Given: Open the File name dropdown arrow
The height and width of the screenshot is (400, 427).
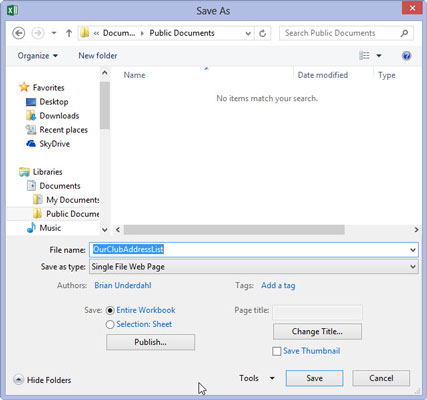Looking at the screenshot, I should click(x=413, y=250).
